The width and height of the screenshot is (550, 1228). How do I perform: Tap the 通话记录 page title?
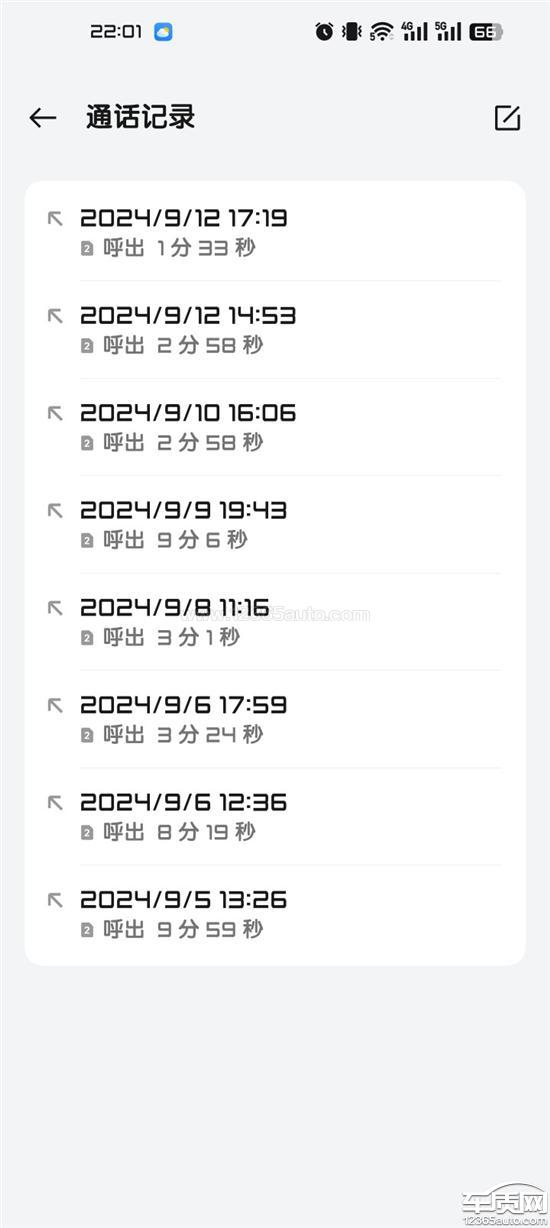click(x=140, y=117)
